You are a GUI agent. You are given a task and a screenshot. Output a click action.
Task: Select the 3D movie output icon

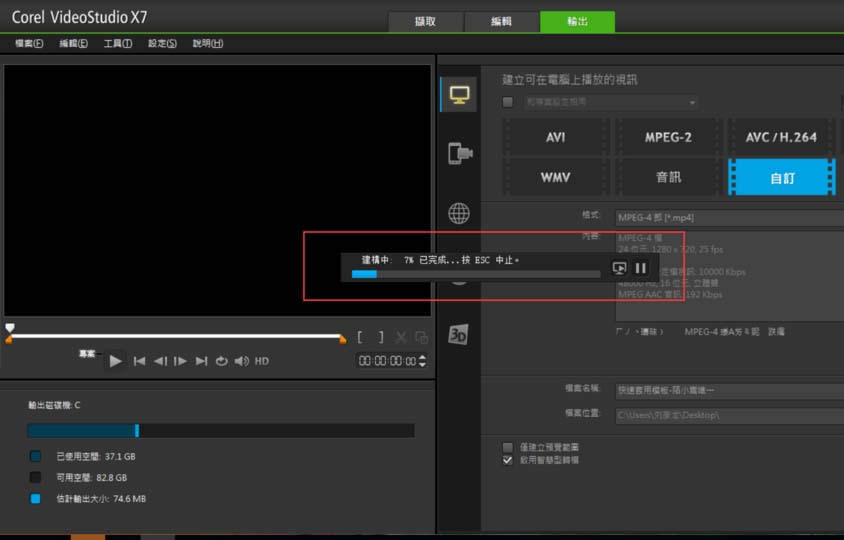click(459, 334)
